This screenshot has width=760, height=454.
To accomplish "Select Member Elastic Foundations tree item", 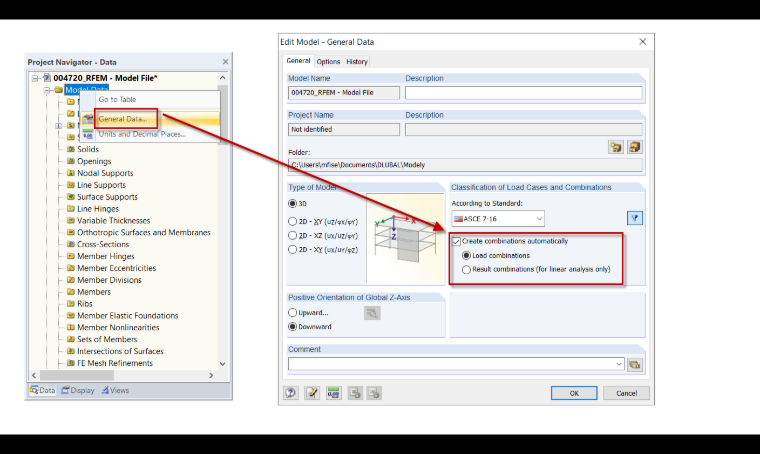I will point(127,315).
